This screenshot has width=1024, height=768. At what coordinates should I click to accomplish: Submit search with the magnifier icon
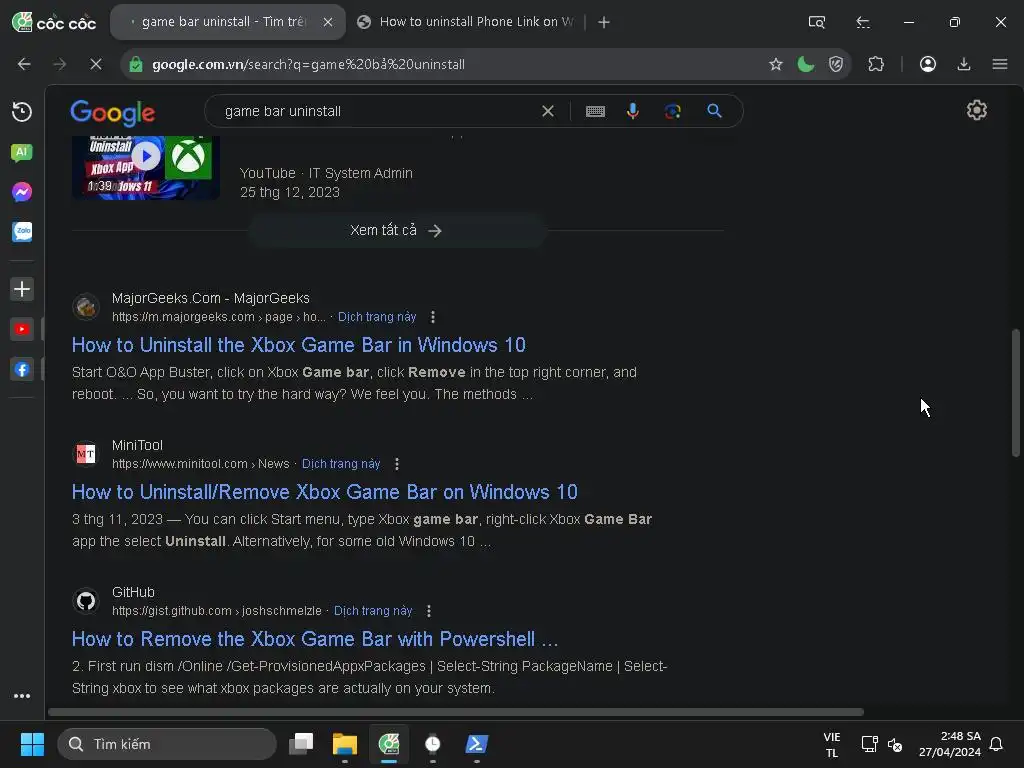(x=714, y=112)
